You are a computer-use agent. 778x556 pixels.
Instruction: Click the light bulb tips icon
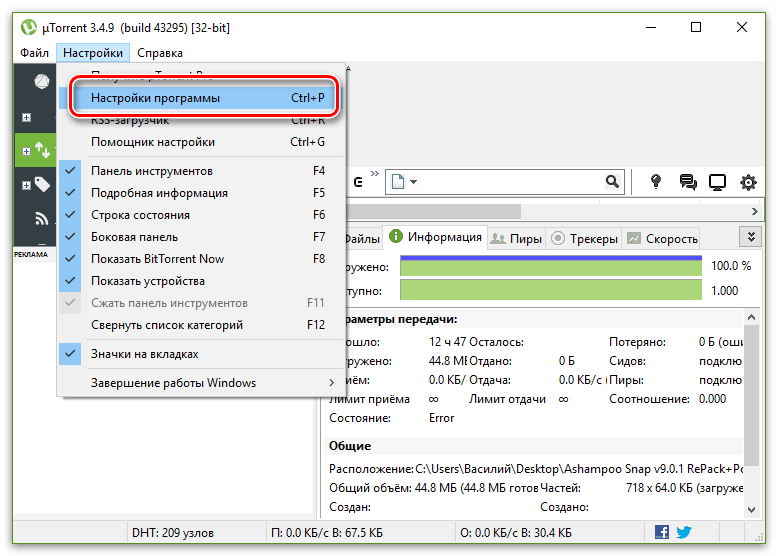tap(656, 182)
